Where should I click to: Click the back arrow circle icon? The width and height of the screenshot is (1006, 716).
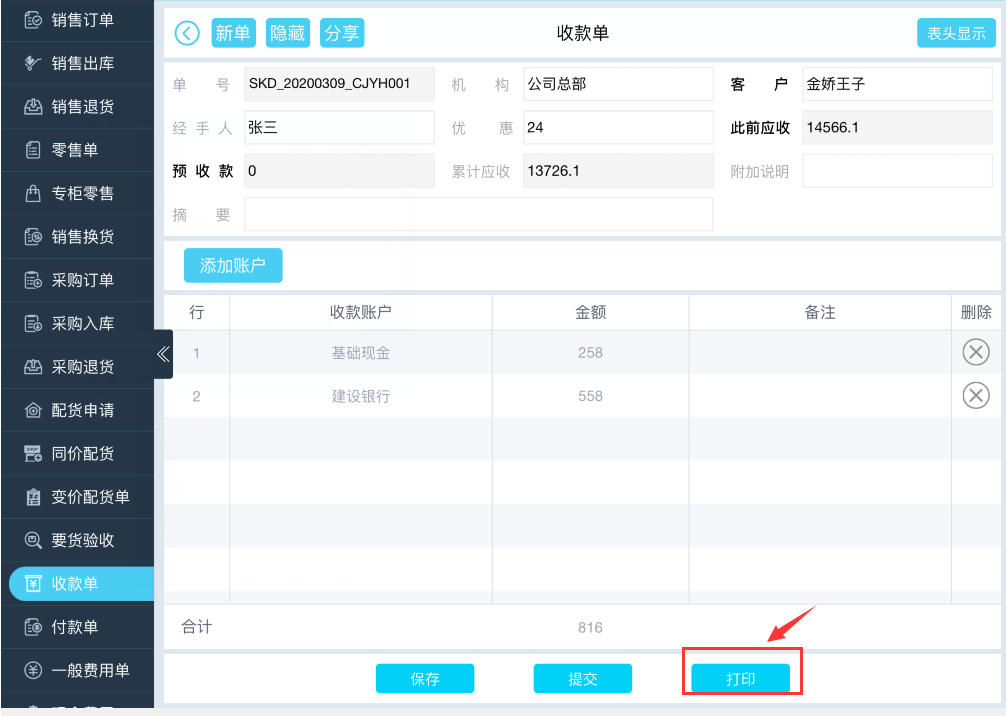187,33
